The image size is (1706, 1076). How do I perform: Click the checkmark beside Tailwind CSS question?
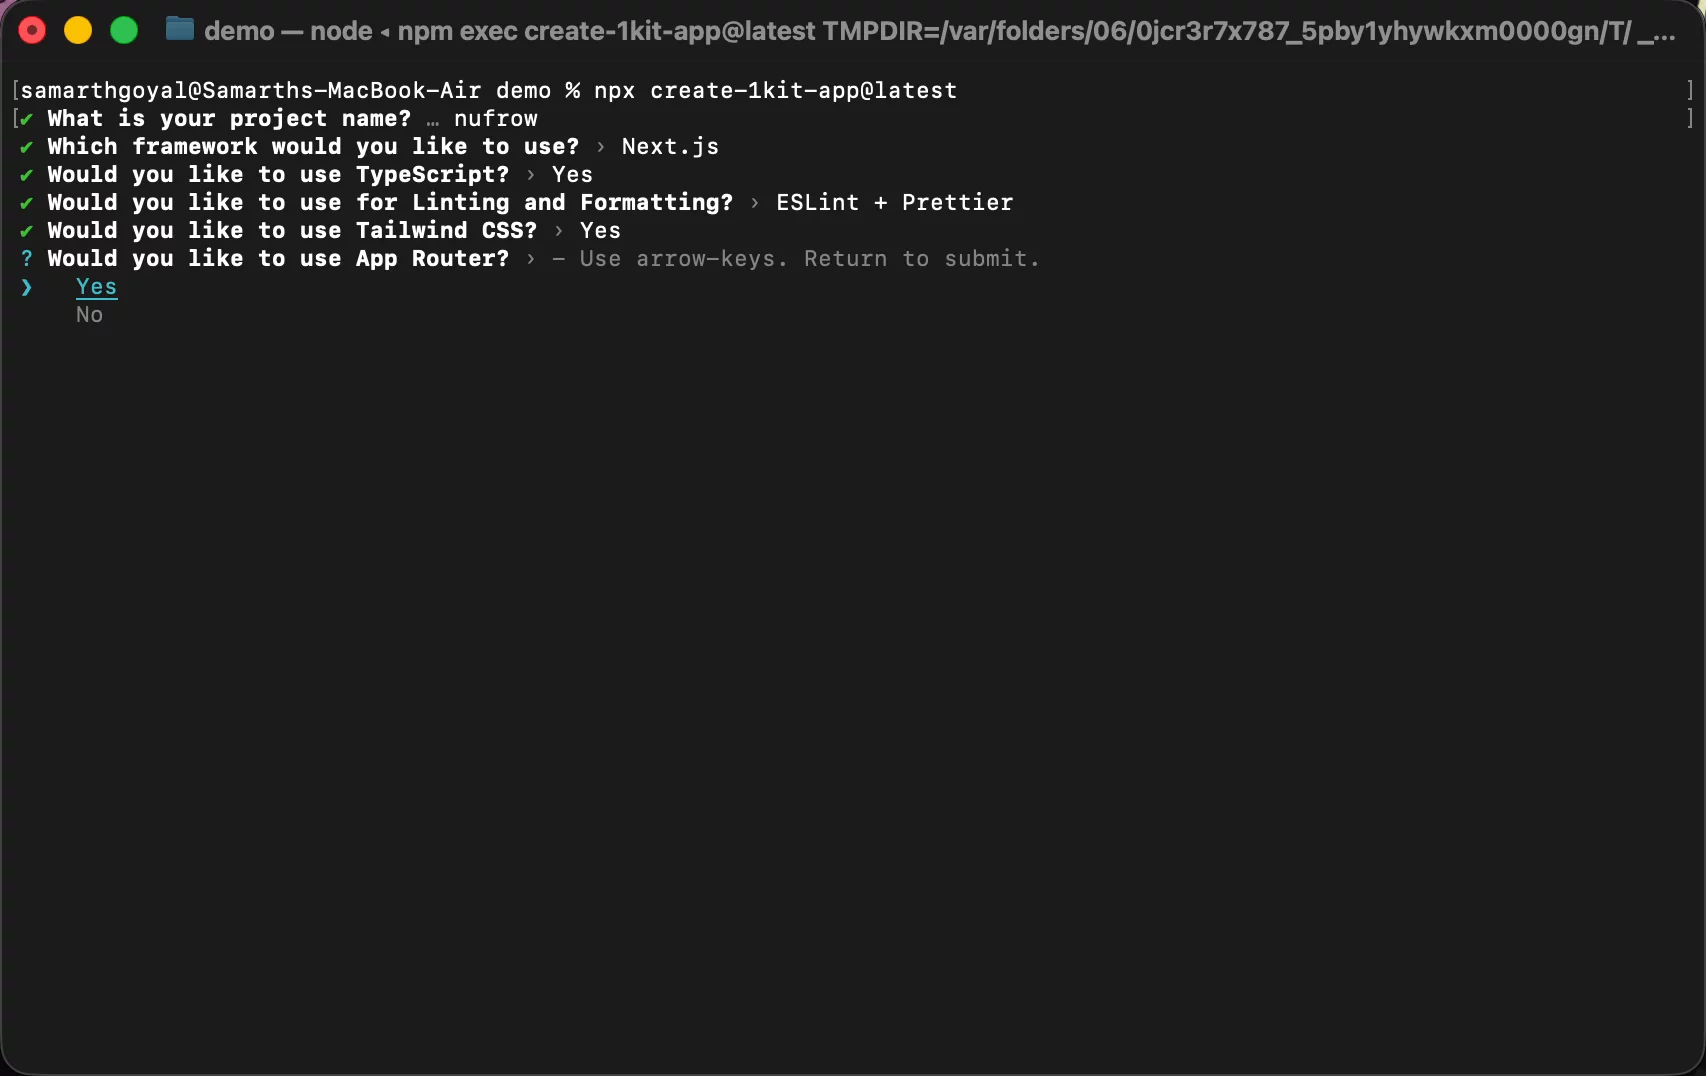pos(27,231)
